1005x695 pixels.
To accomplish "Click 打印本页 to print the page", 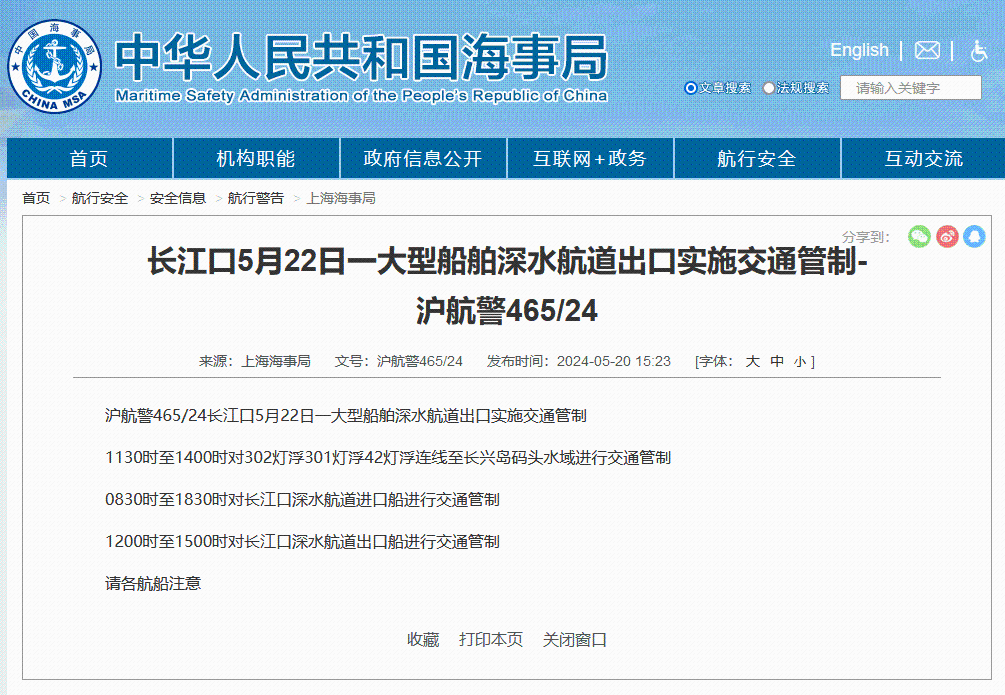I will point(490,639).
